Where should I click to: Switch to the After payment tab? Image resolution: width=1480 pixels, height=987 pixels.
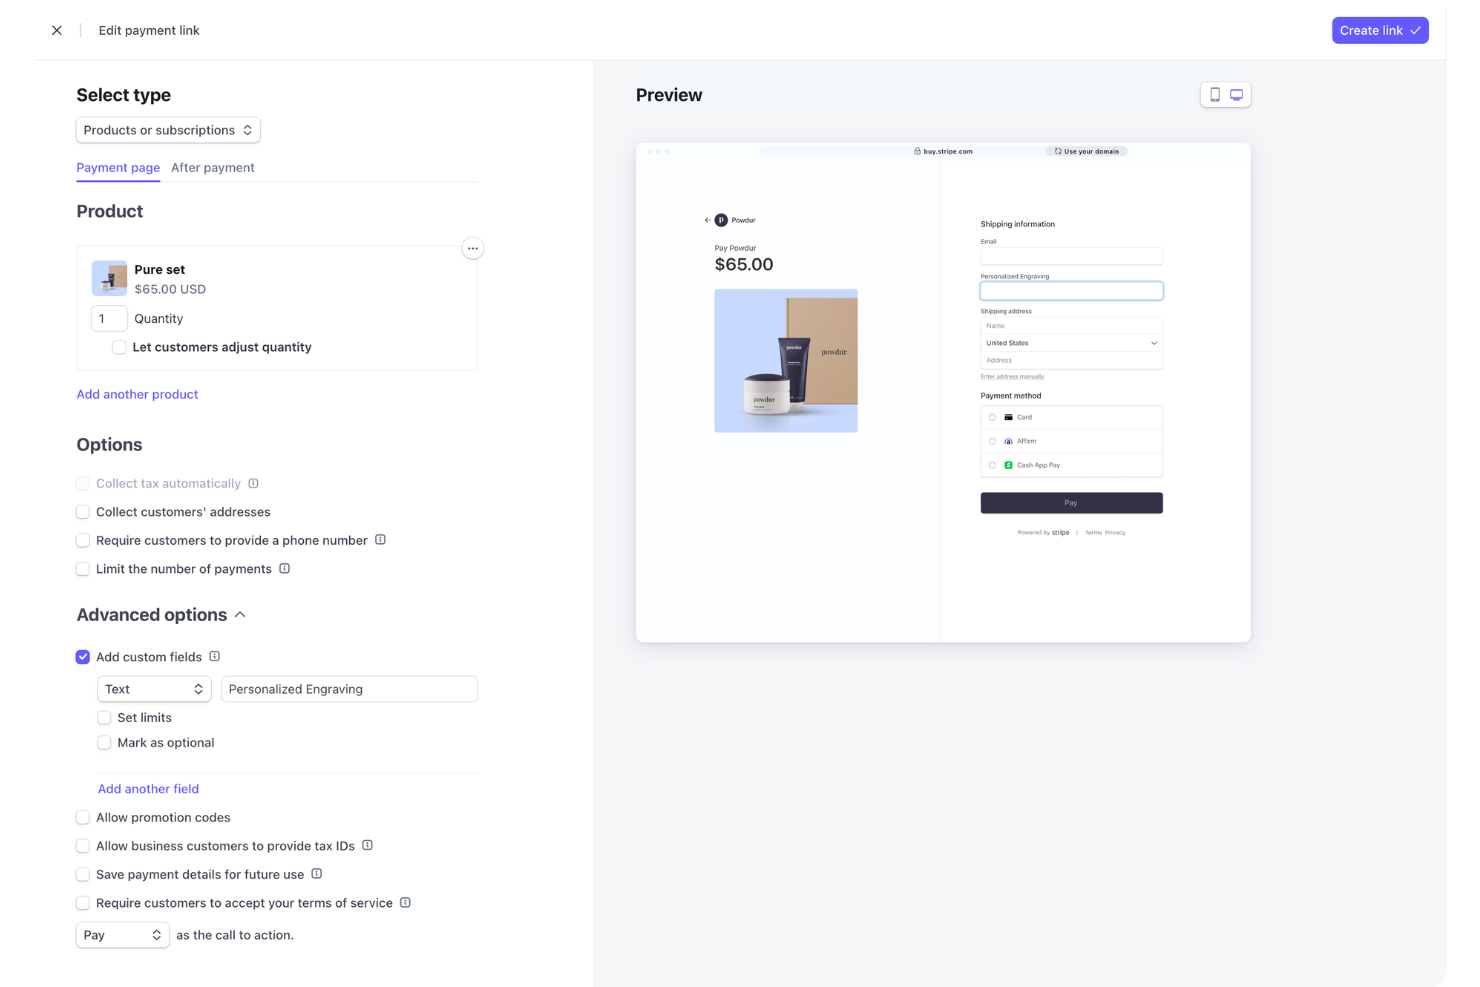point(212,167)
